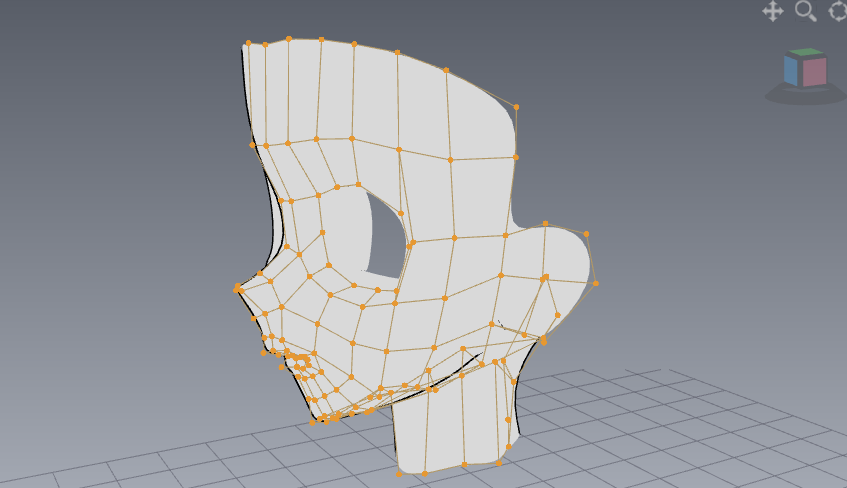Activate the Pan view tool icon
Screen dimensions: 847x488
pos(772,11)
